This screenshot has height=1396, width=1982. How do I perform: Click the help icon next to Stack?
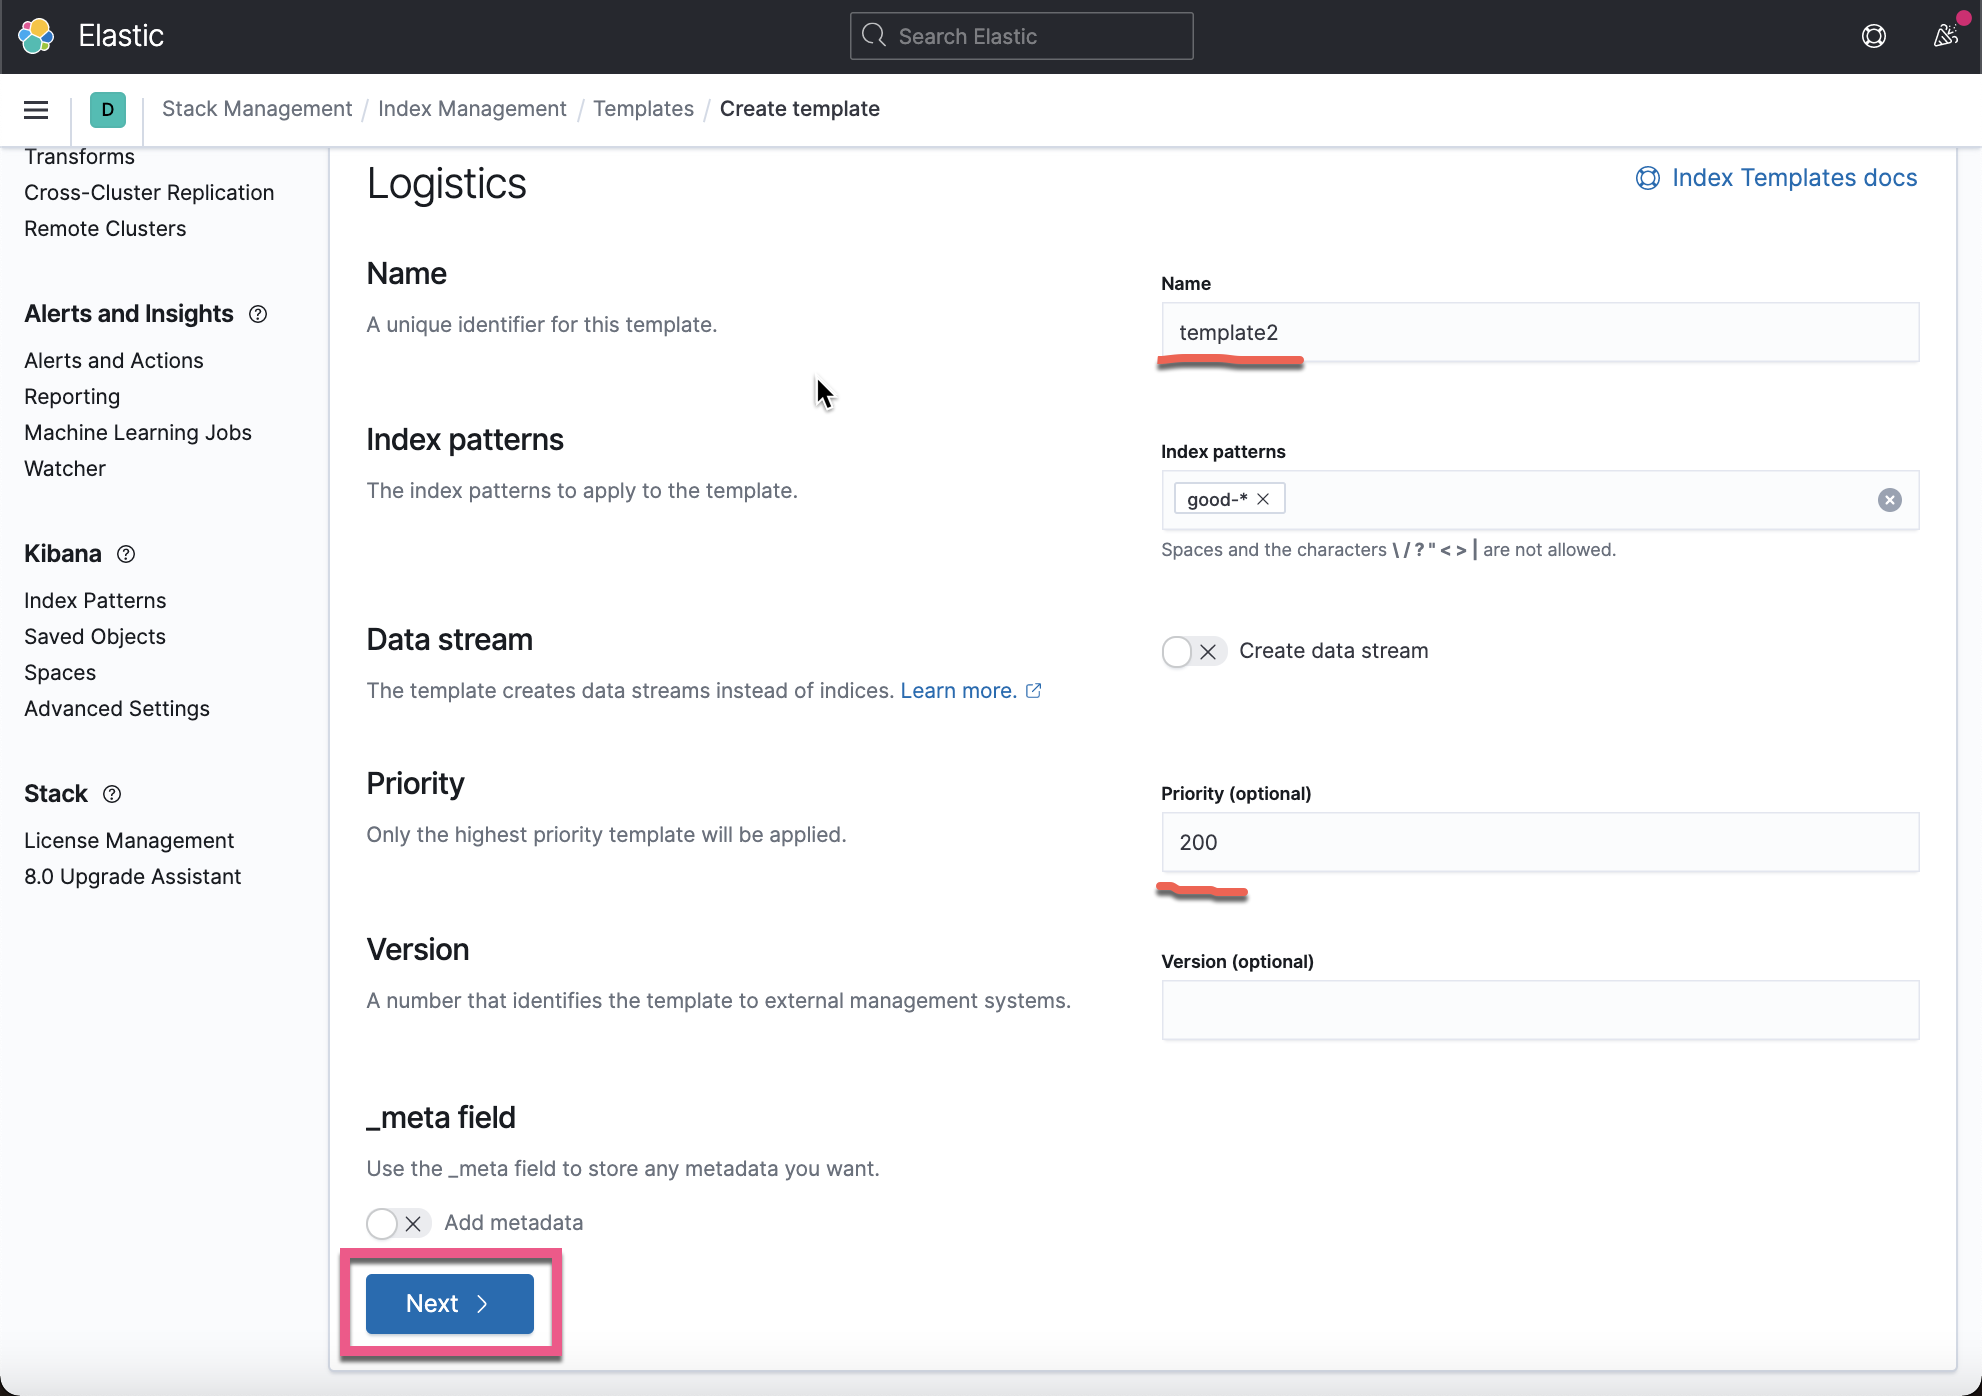click(x=111, y=794)
